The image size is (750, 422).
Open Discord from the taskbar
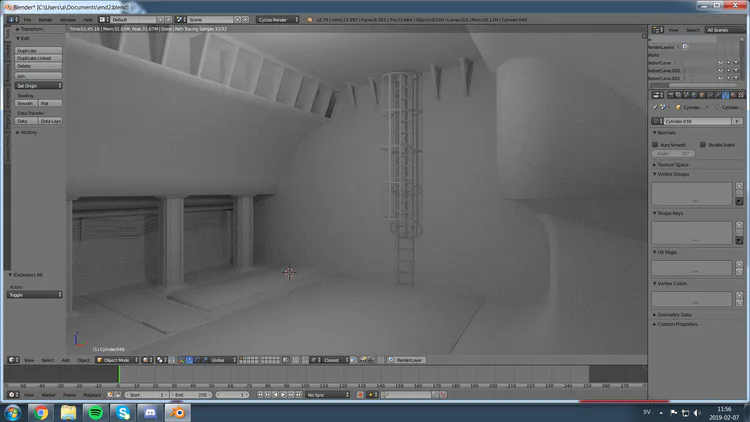click(150, 412)
